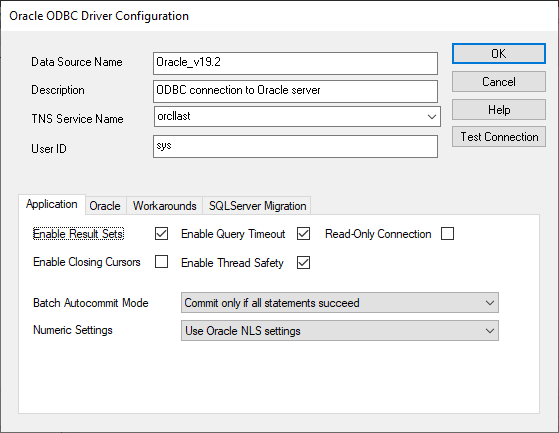
Task: Focus the User ID input box
Action: coord(295,146)
